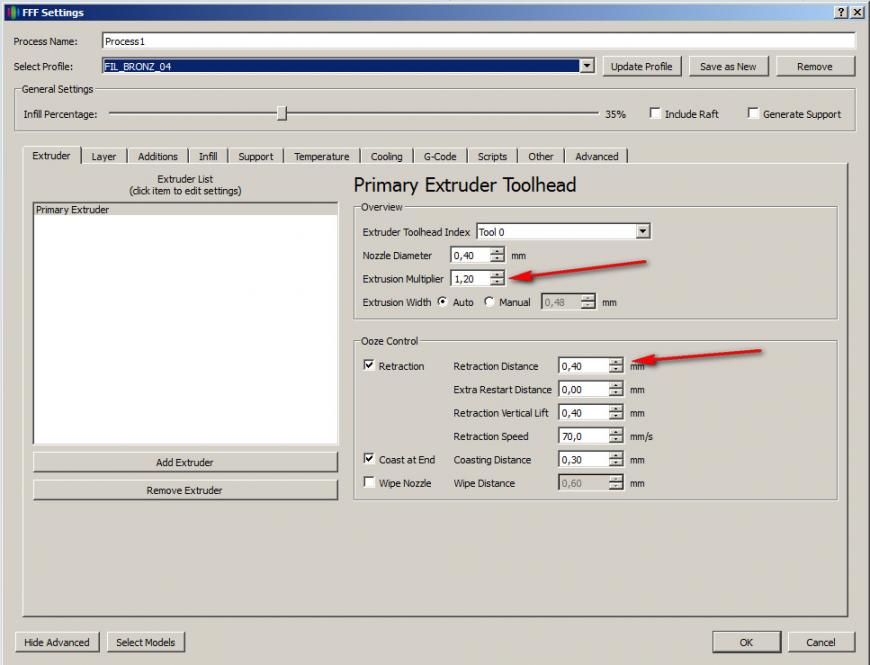Viewport: 870px width, 665px height.
Task: Click the Nozzle Diameter value field
Action: coord(471,255)
